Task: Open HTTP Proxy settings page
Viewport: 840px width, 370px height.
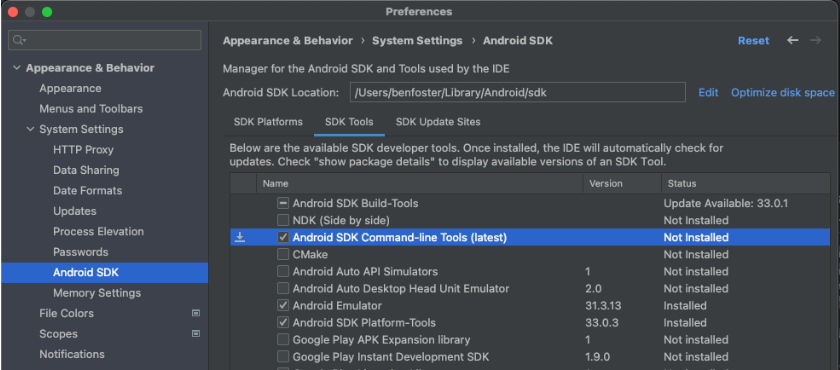Action: [83, 150]
